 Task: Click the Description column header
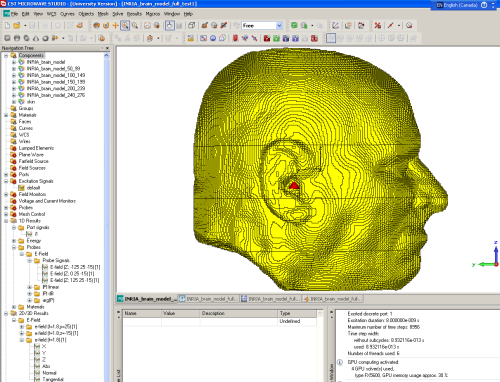pyautogui.click(x=239, y=313)
